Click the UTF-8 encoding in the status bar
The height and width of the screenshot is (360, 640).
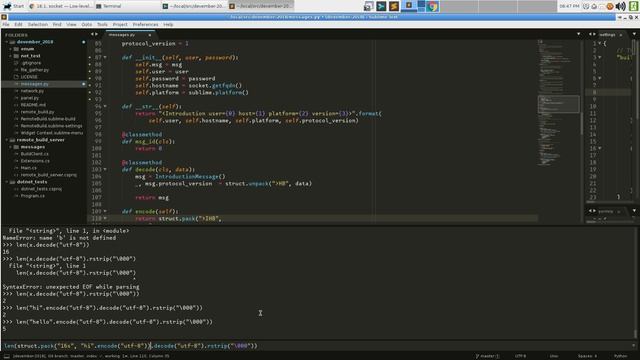(520, 356)
